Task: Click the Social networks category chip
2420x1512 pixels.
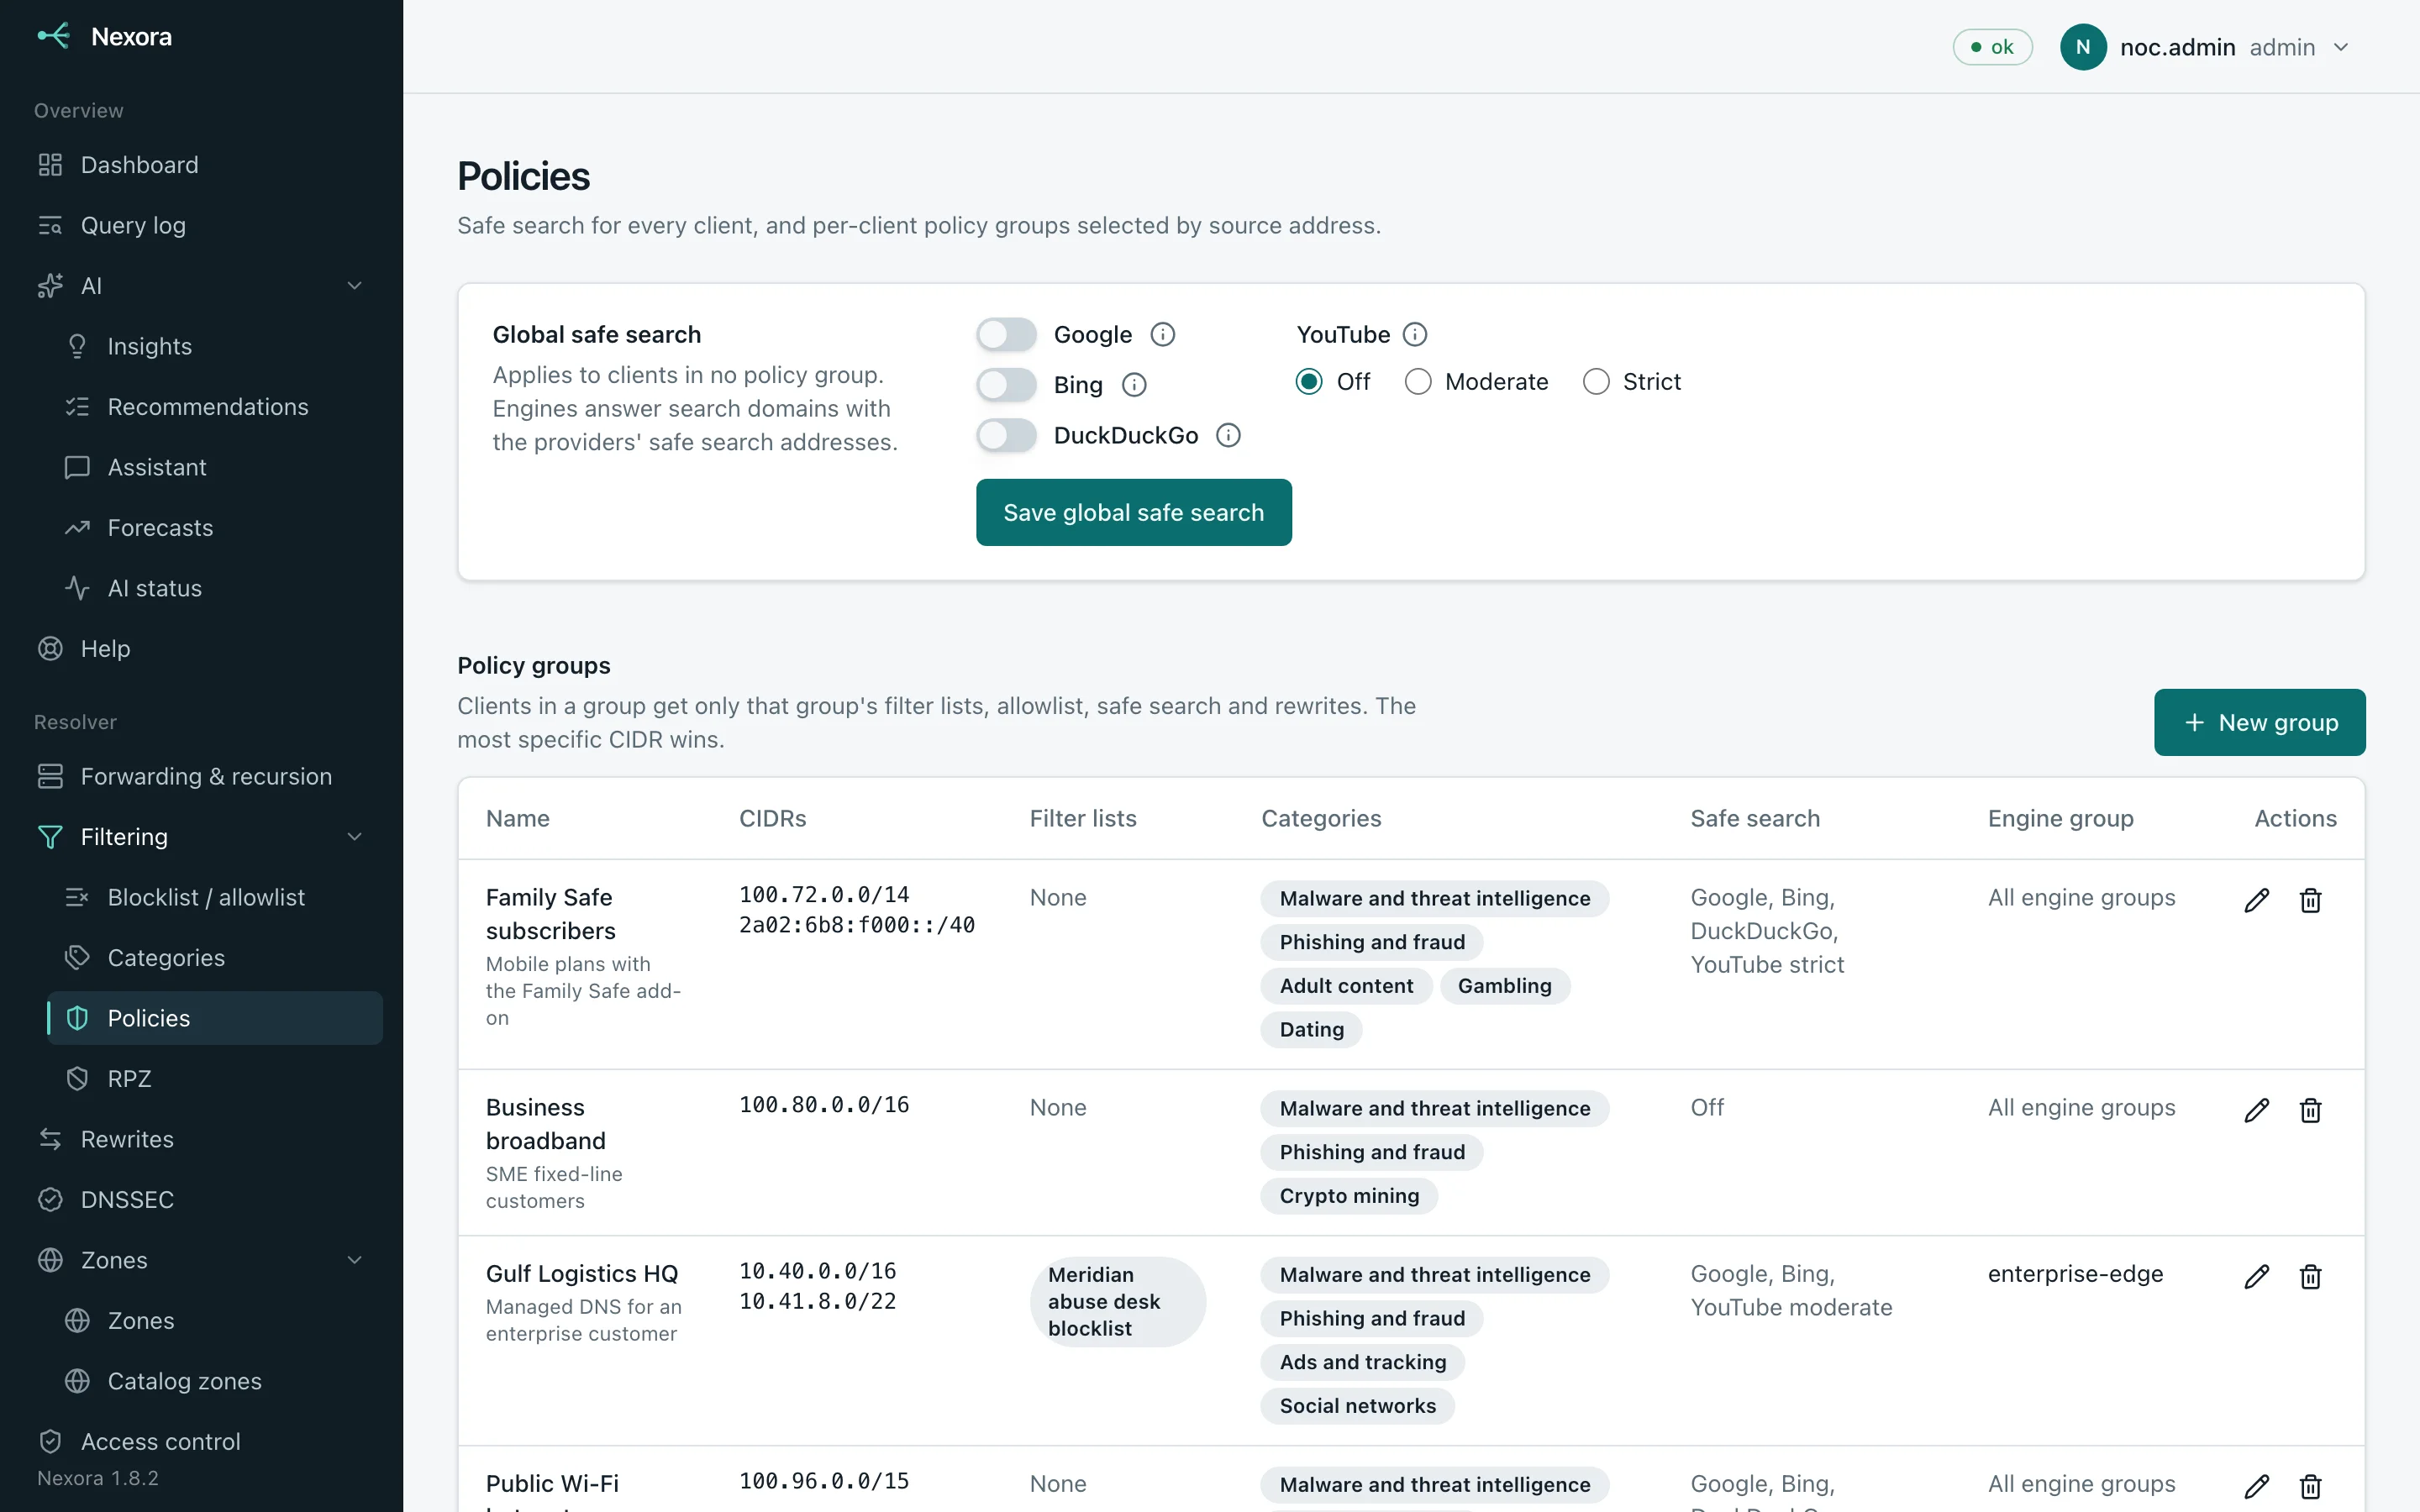Action: [x=1357, y=1406]
